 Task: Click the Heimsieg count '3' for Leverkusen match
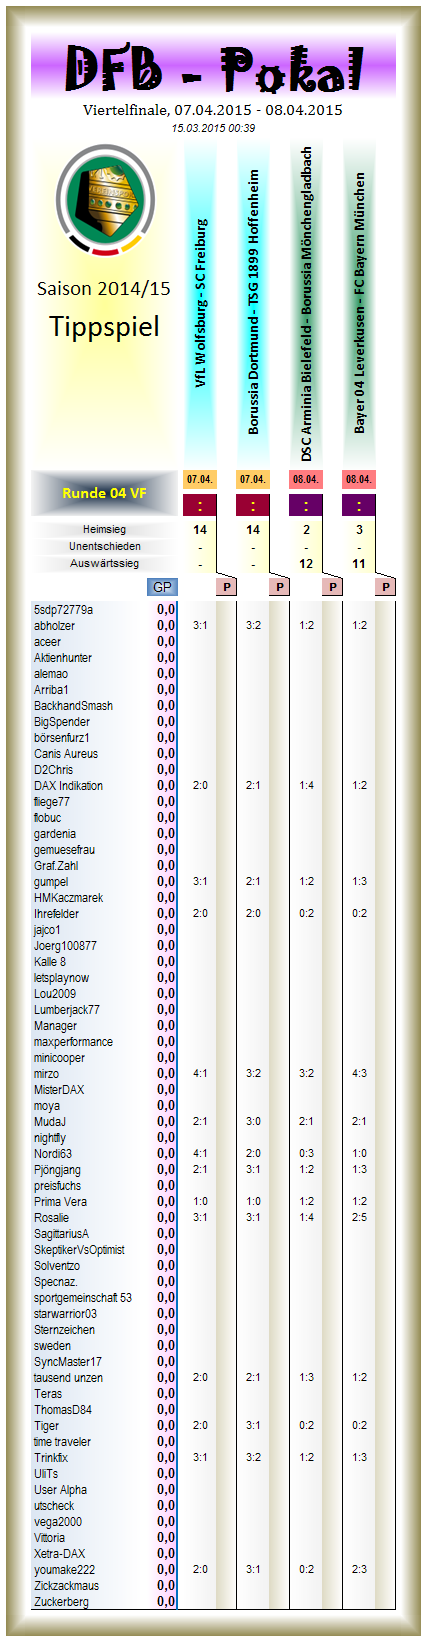(359, 529)
